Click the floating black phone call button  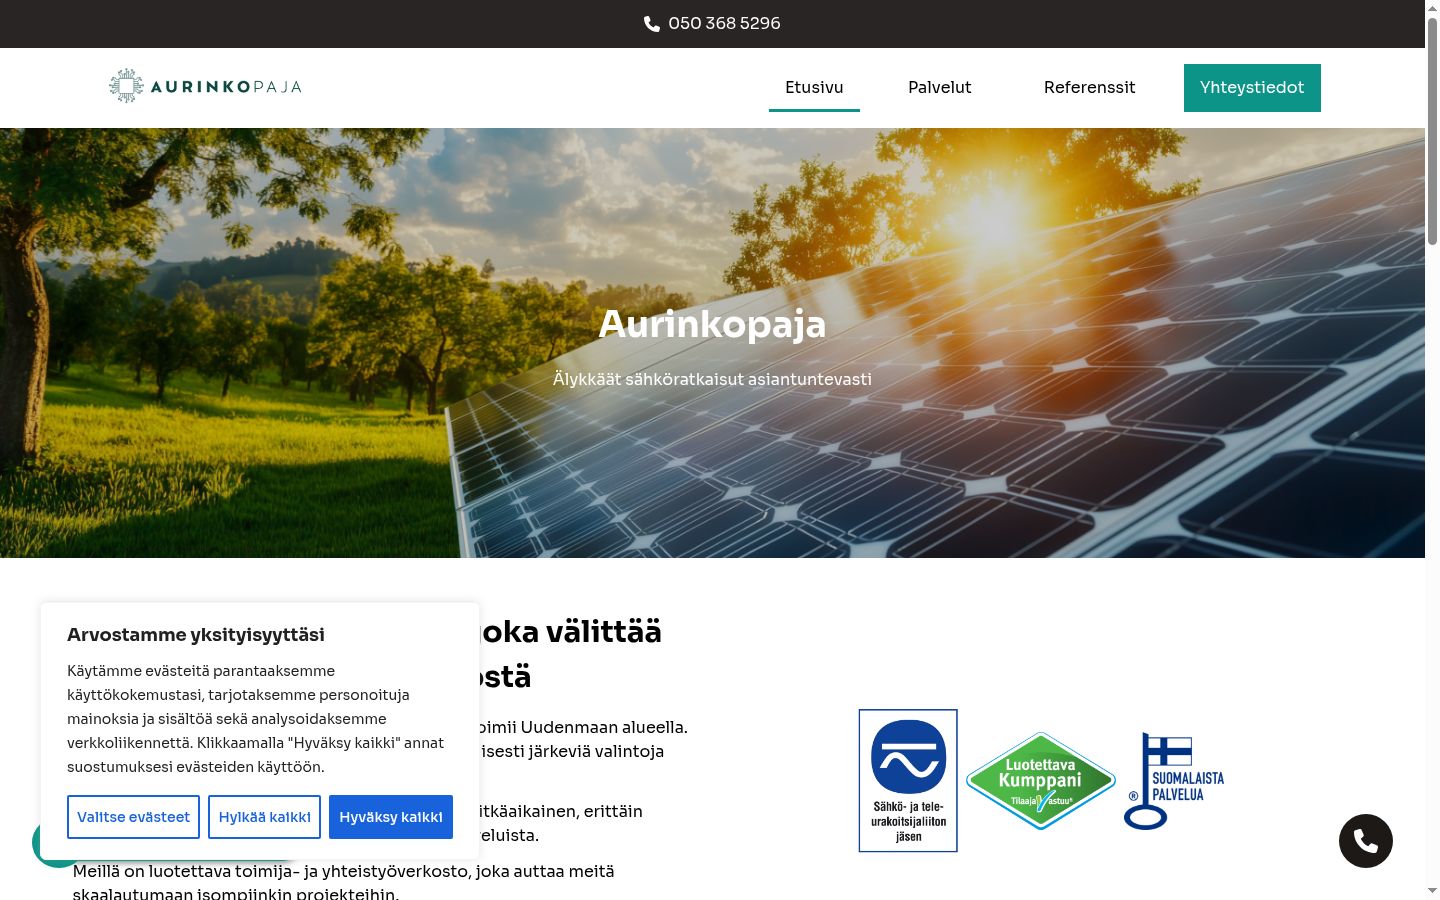pos(1366,841)
